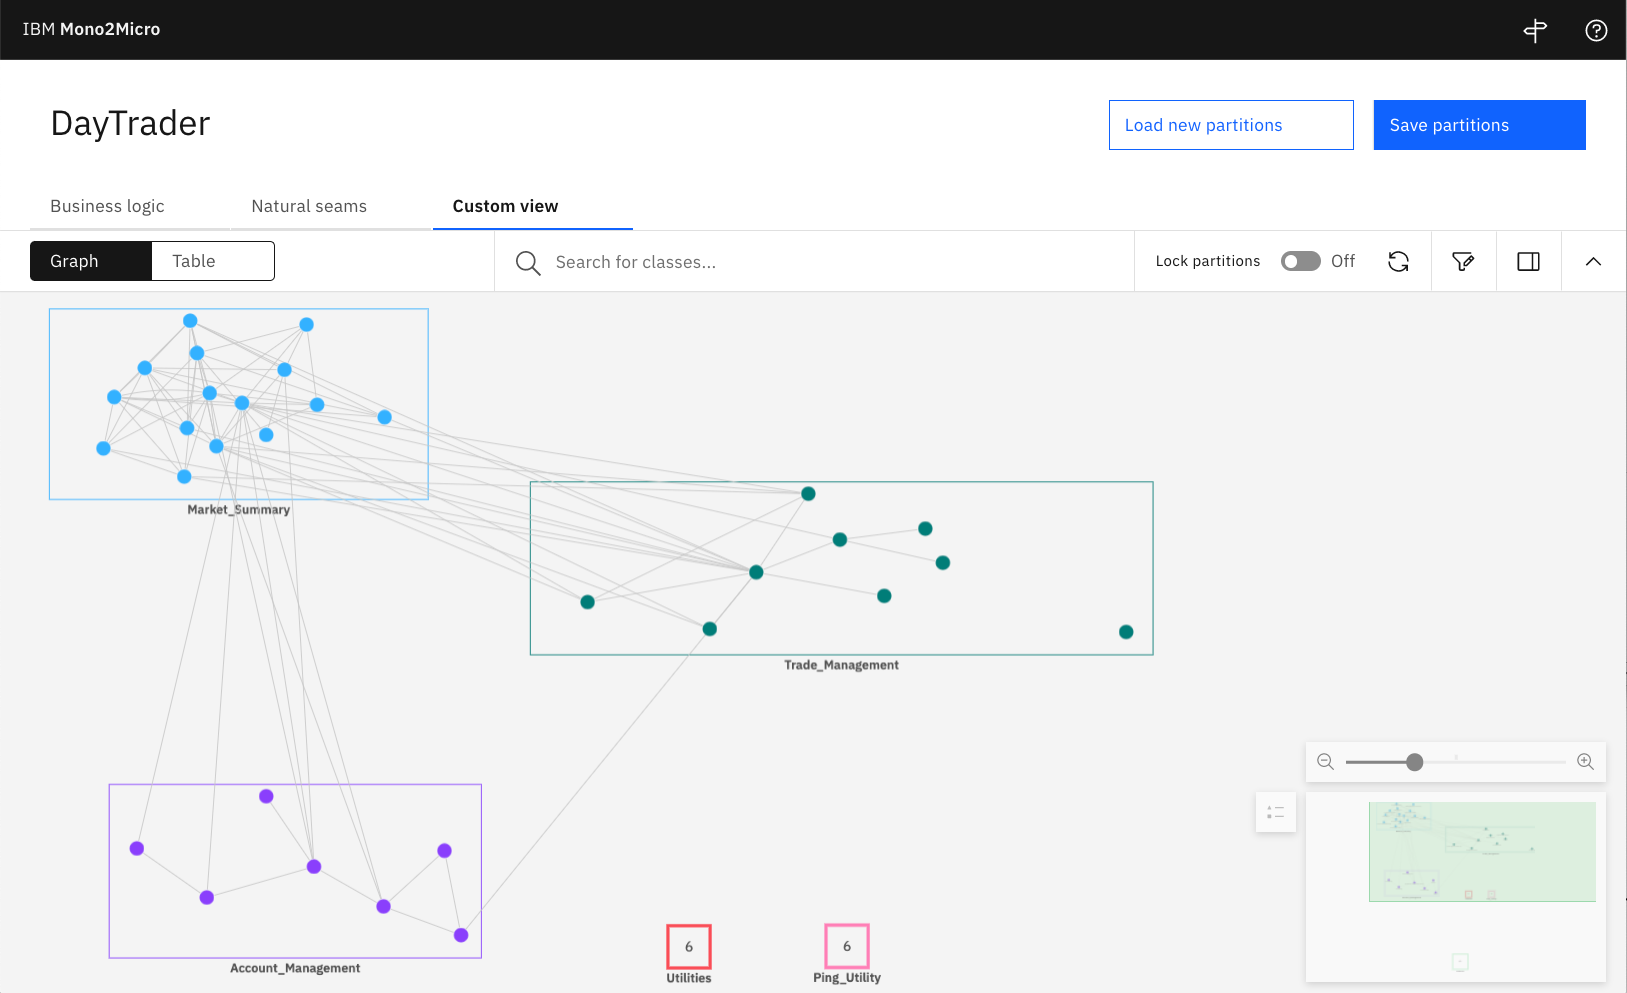Click the isolated teal node in Trade_Management
Screen dimensions: 1627x993
coord(1126,632)
